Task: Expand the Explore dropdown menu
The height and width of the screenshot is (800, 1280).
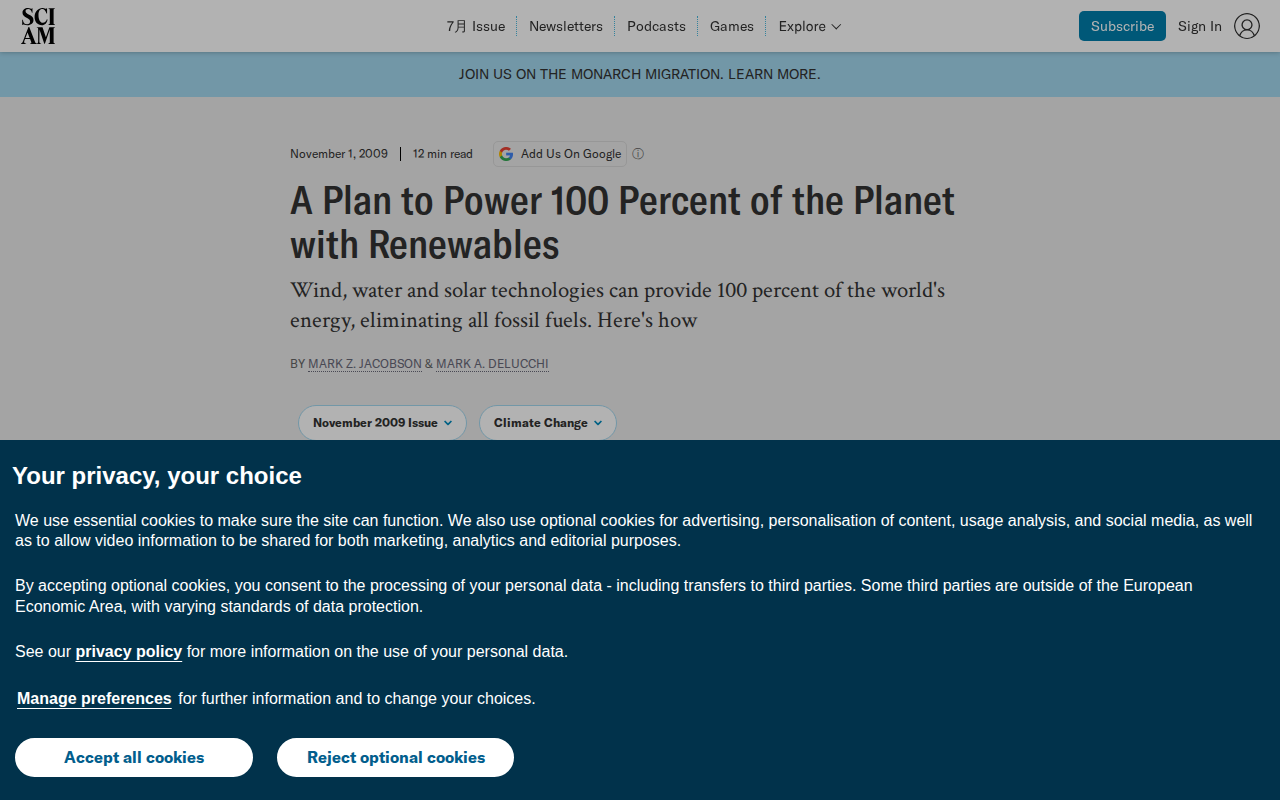Action: [810, 26]
